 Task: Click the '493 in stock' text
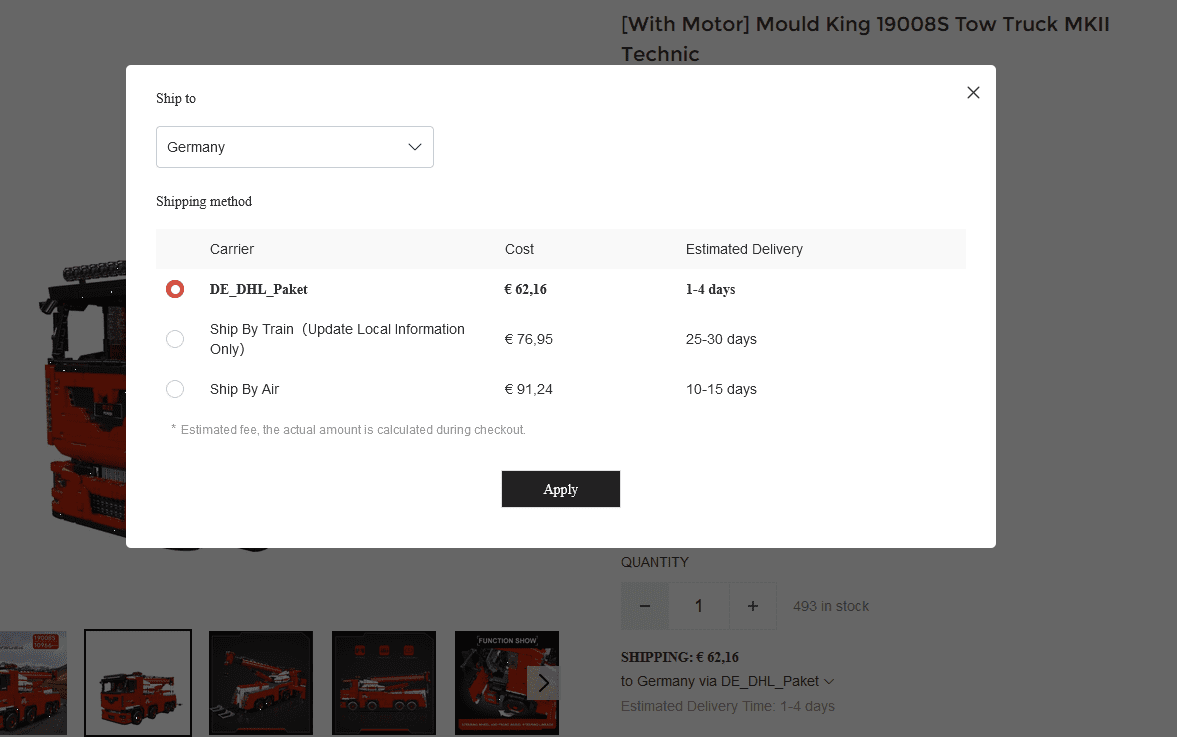pyautogui.click(x=831, y=606)
